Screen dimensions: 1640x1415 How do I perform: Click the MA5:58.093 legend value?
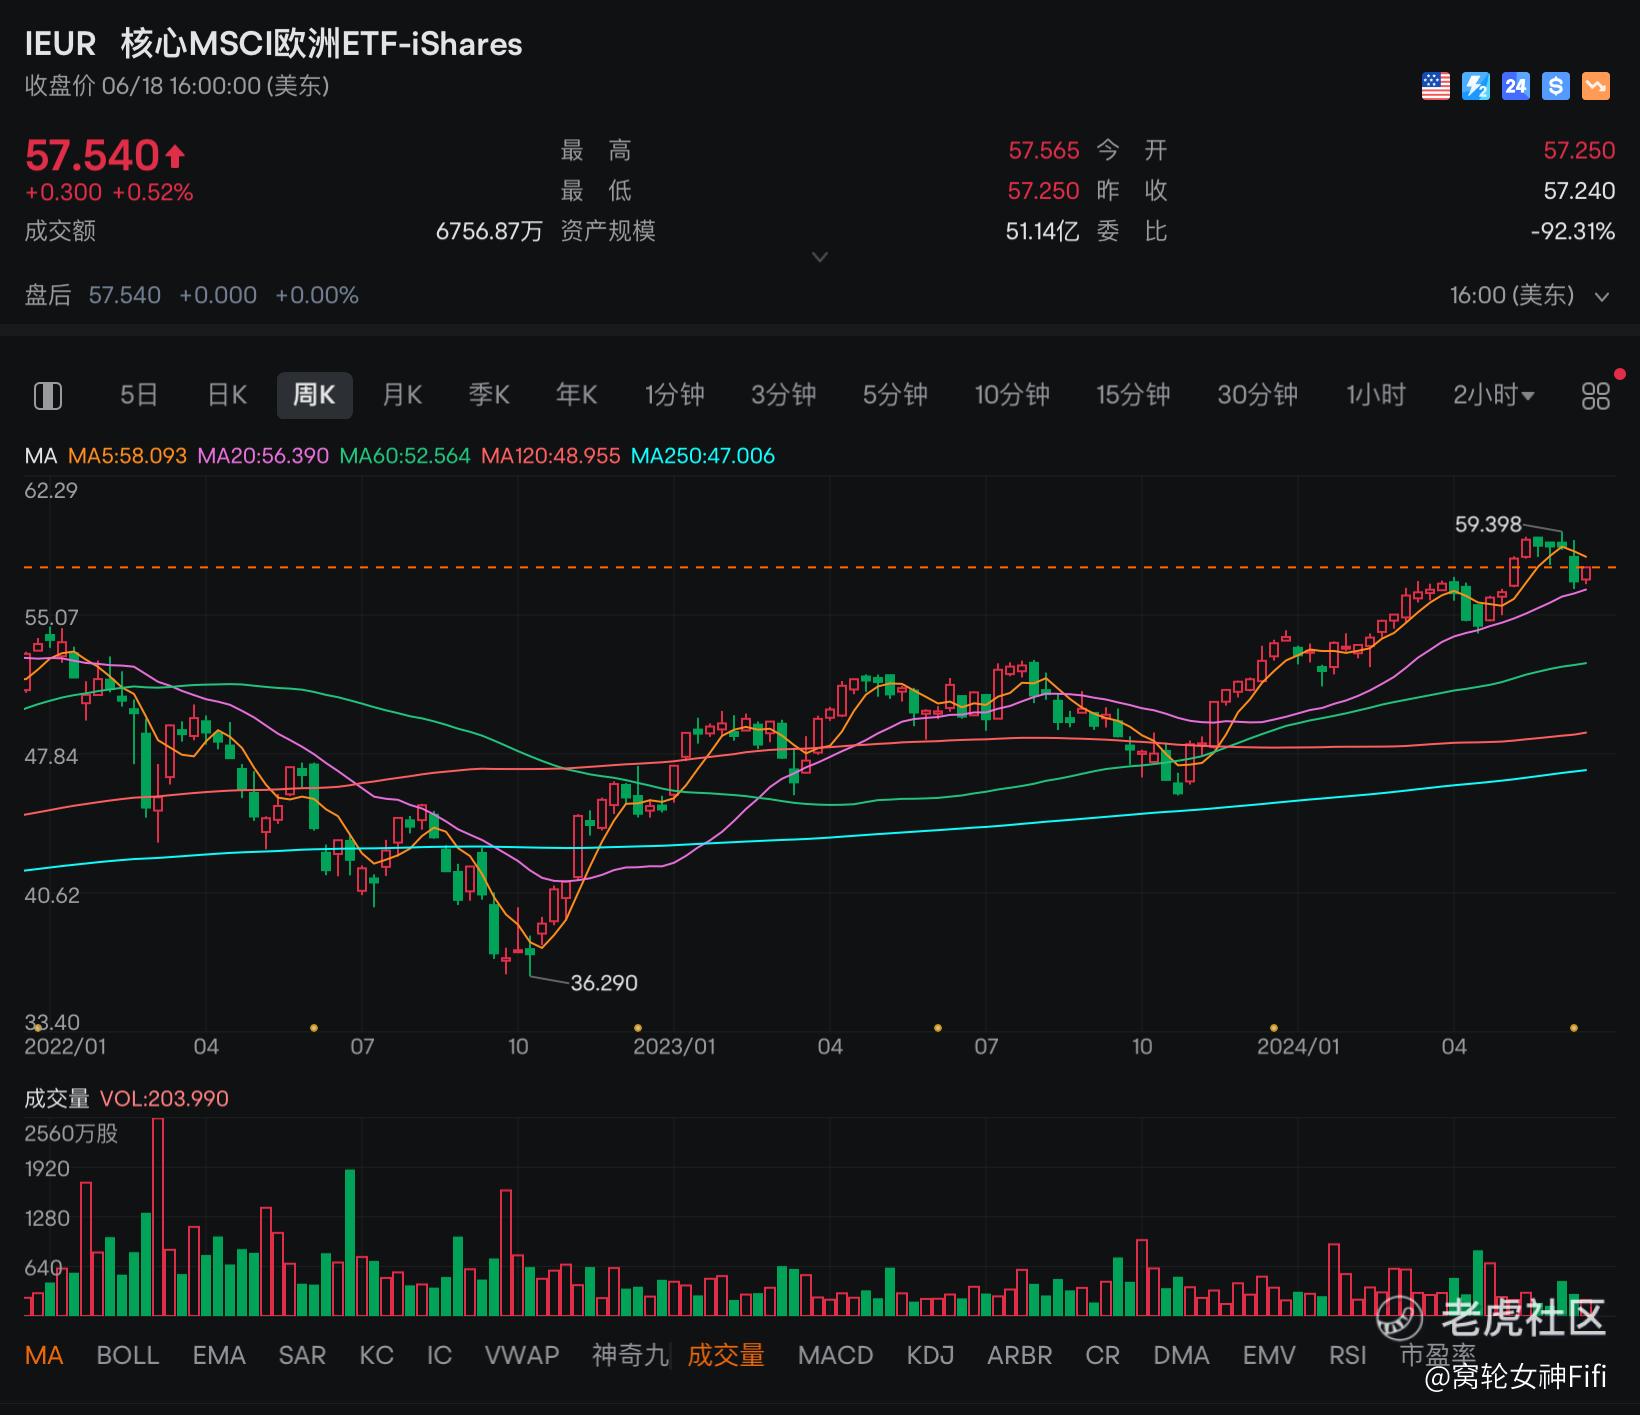(x=127, y=456)
